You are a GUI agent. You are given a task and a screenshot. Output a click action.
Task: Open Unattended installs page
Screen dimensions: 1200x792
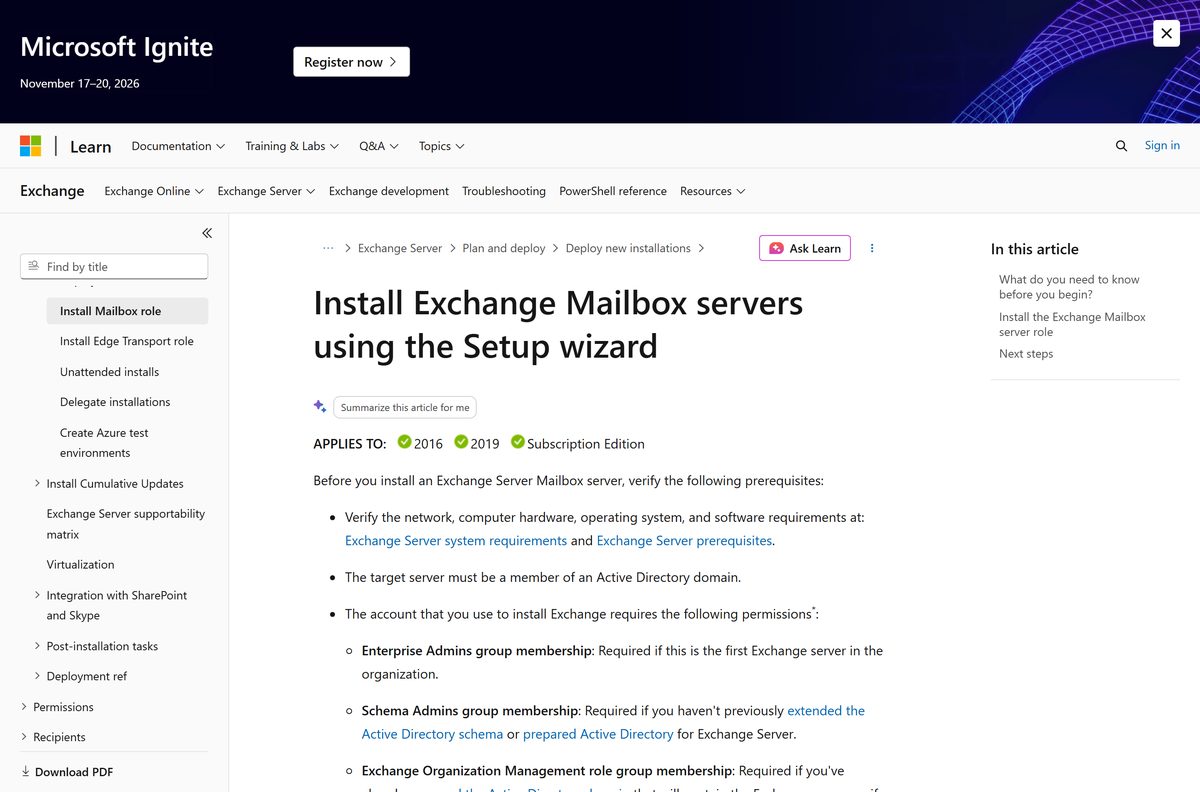coord(110,372)
